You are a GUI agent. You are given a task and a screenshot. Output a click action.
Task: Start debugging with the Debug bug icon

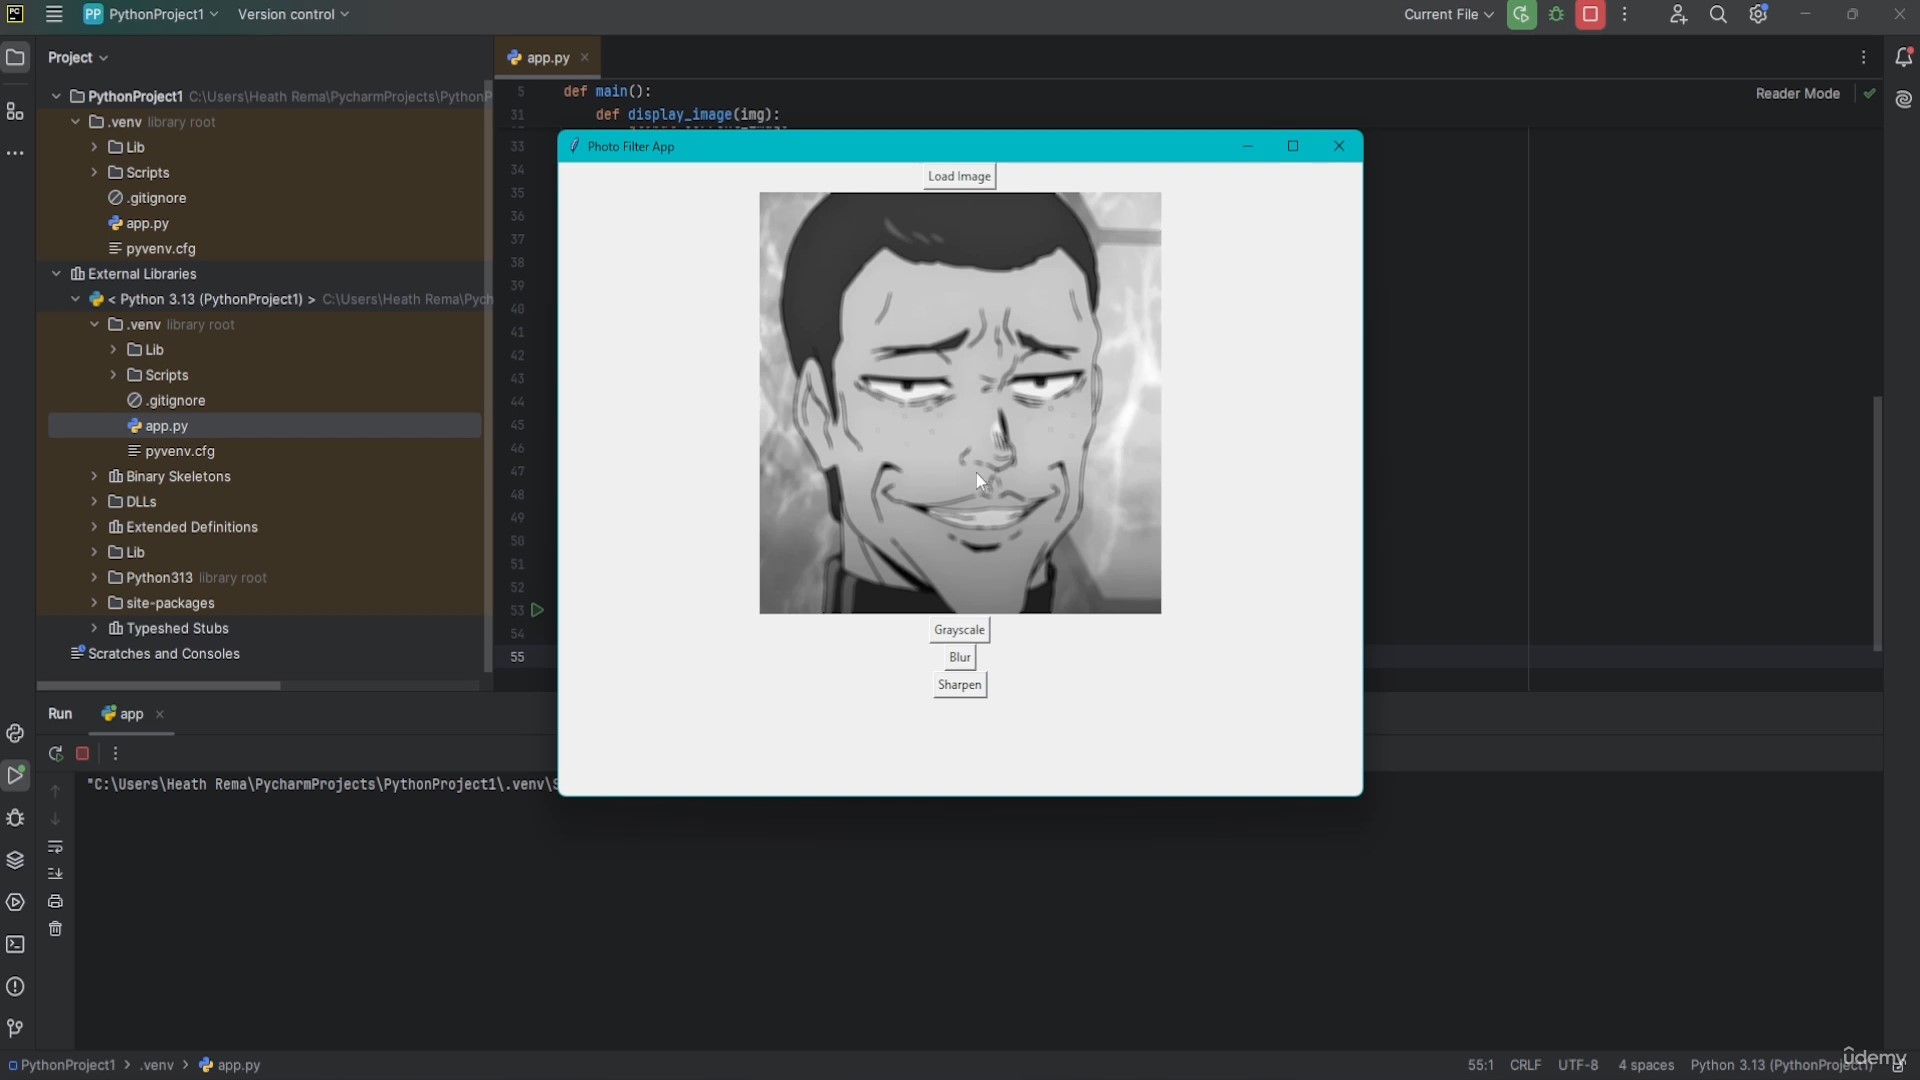coord(1556,14)
